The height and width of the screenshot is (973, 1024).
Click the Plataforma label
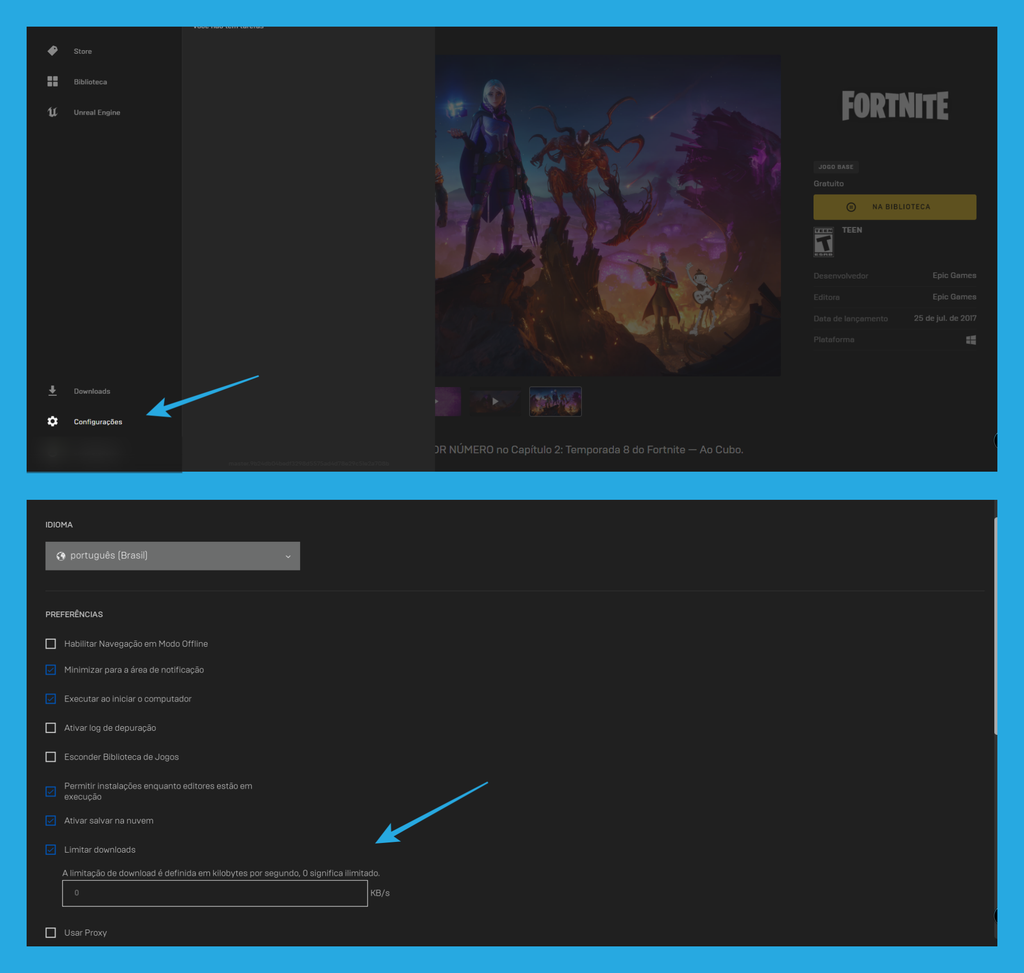(x=834, y=340)
